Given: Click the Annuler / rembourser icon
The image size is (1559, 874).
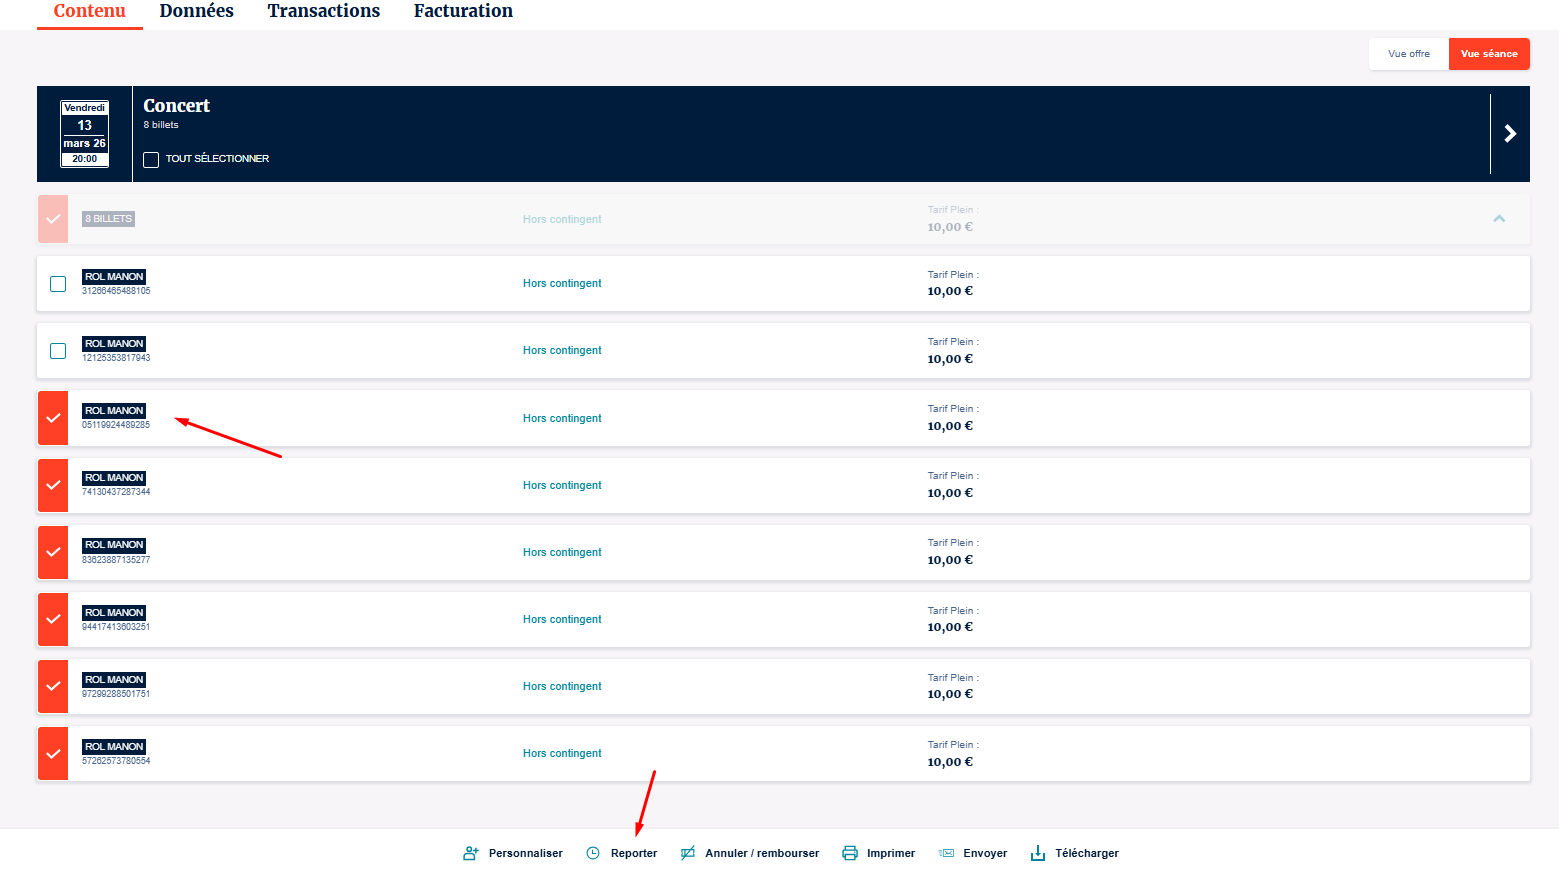Looking at the screenshot, I should point(688,853).
